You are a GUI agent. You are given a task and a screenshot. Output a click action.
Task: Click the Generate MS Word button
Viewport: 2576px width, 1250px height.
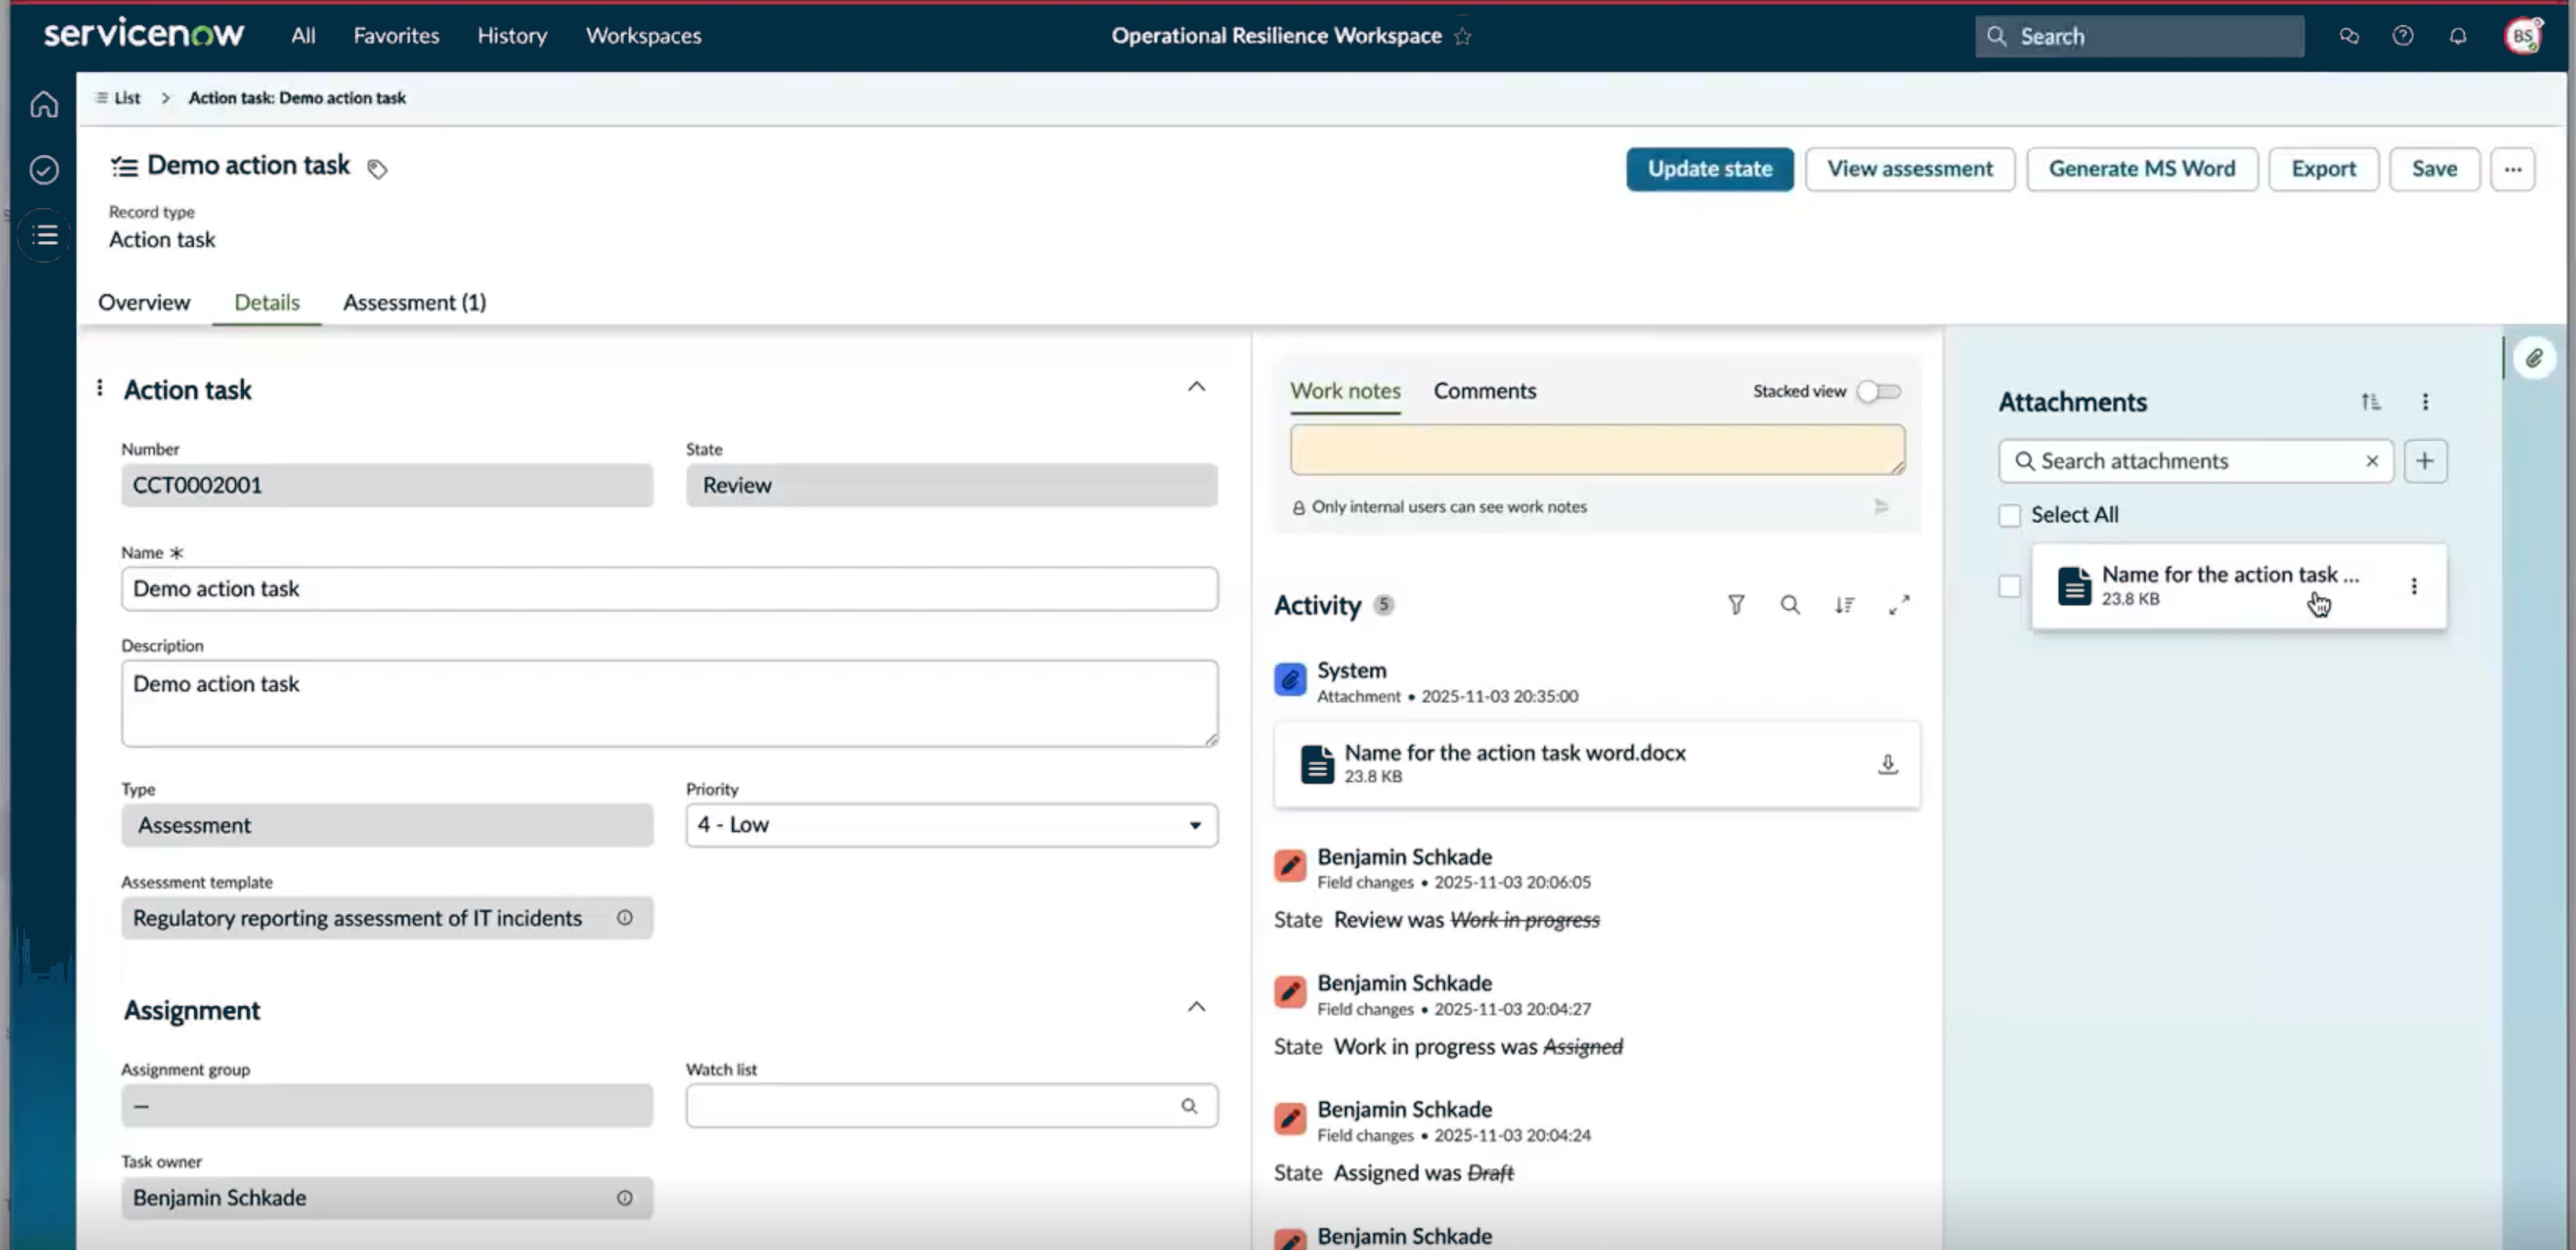[x=2141, y=169]
